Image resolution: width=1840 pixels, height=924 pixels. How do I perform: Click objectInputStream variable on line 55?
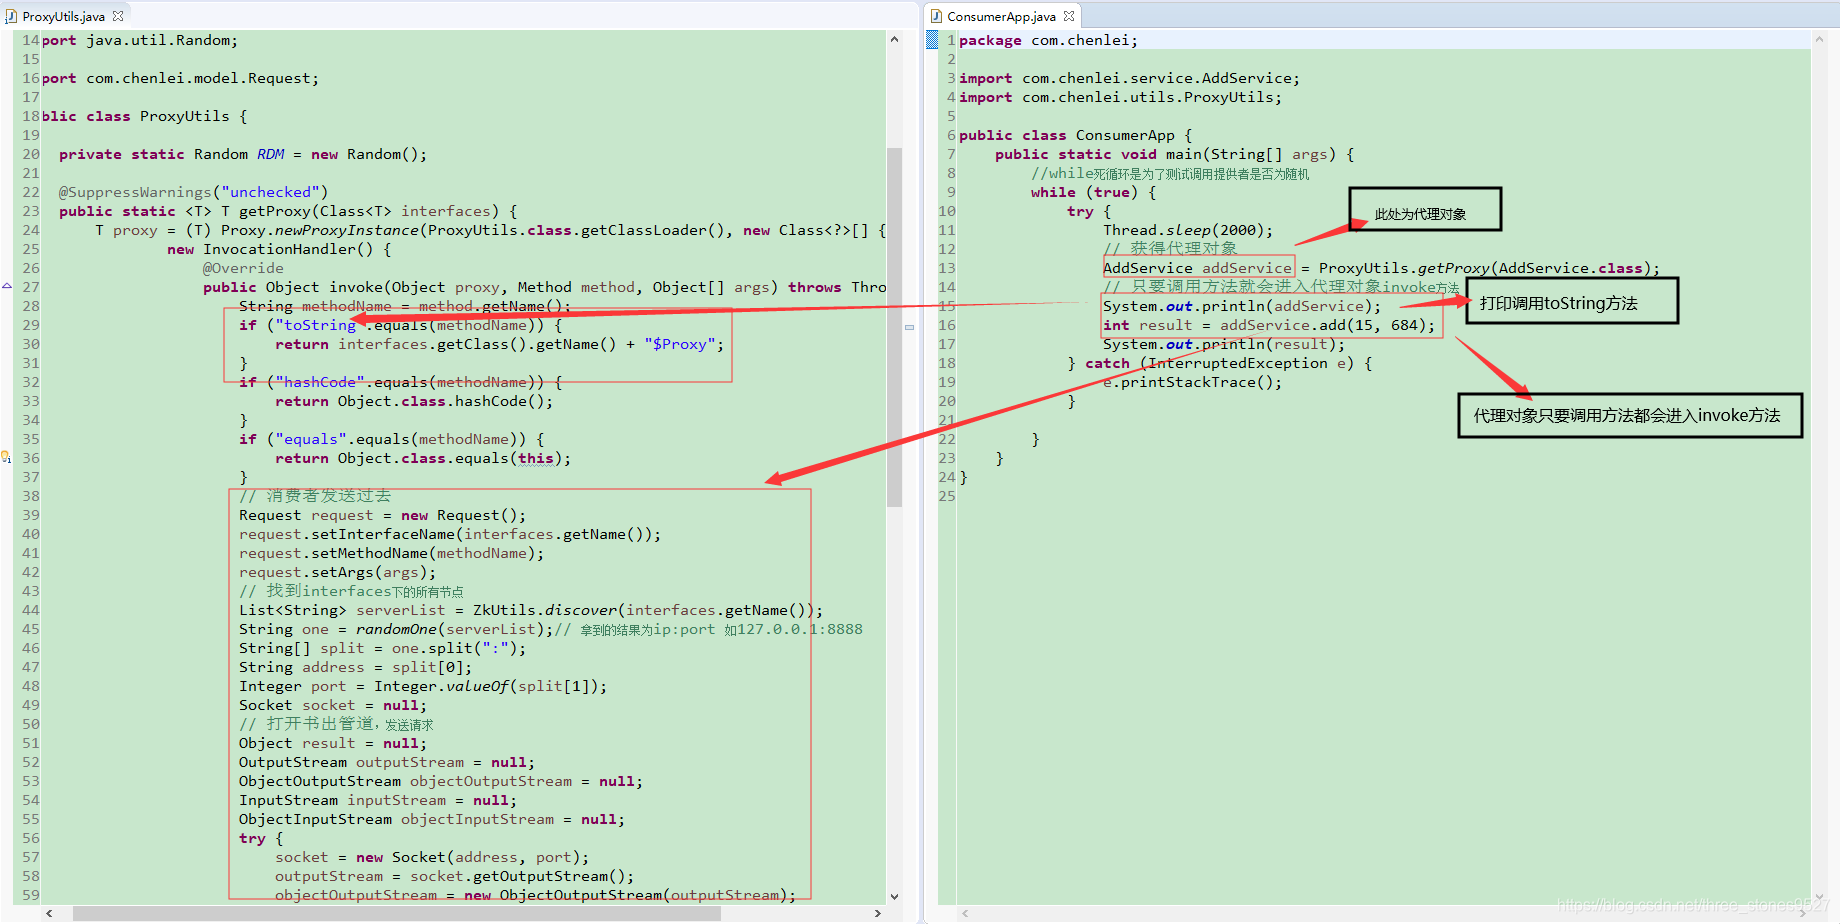[x=478, y=819]
